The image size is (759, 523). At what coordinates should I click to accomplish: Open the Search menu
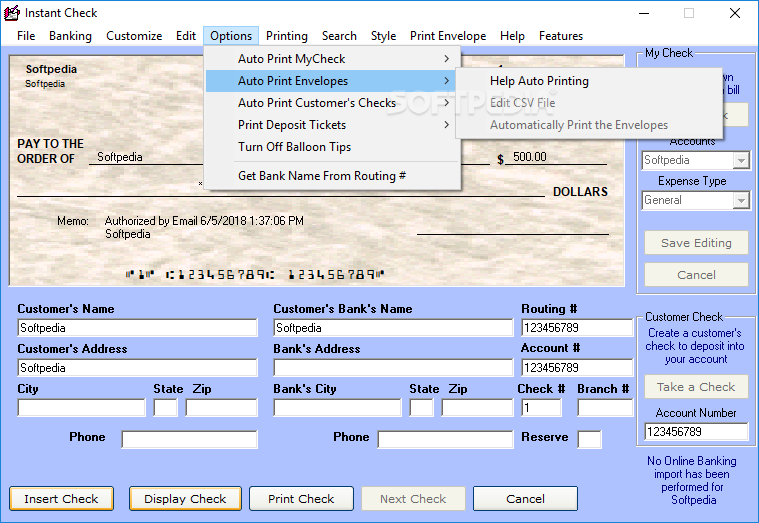click(339, 36)
